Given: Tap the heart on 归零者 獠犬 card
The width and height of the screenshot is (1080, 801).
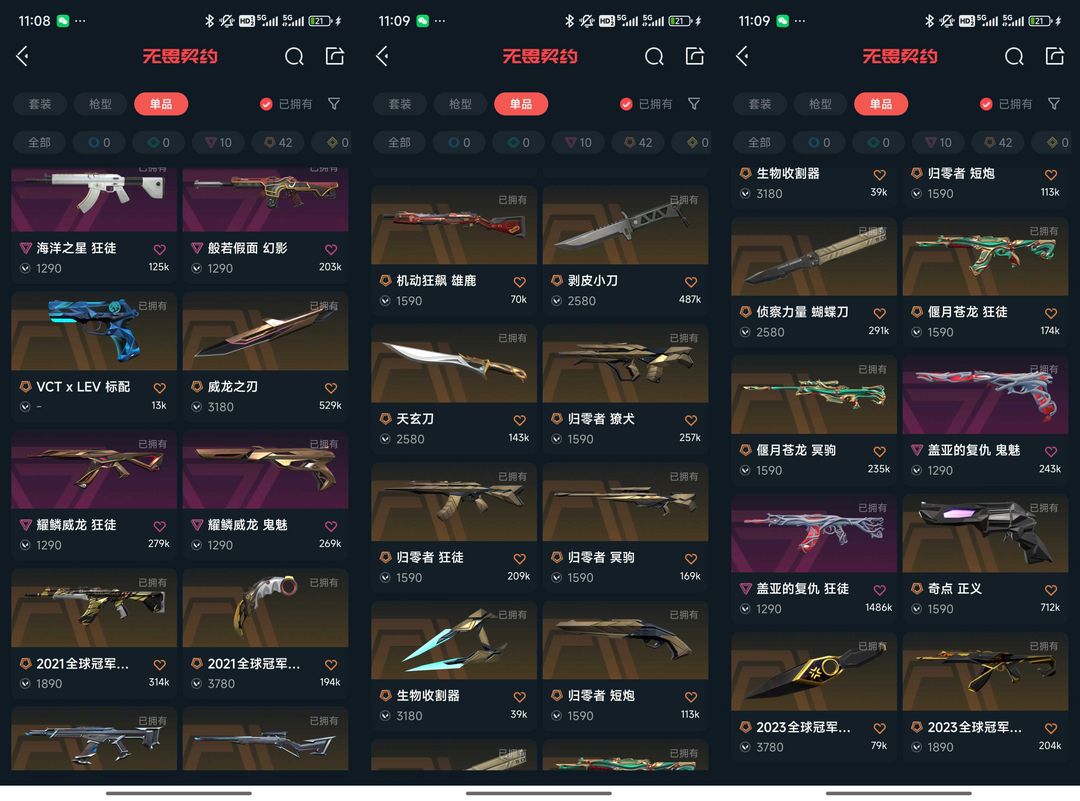Looking at the screenshot, I should point(692,420).
